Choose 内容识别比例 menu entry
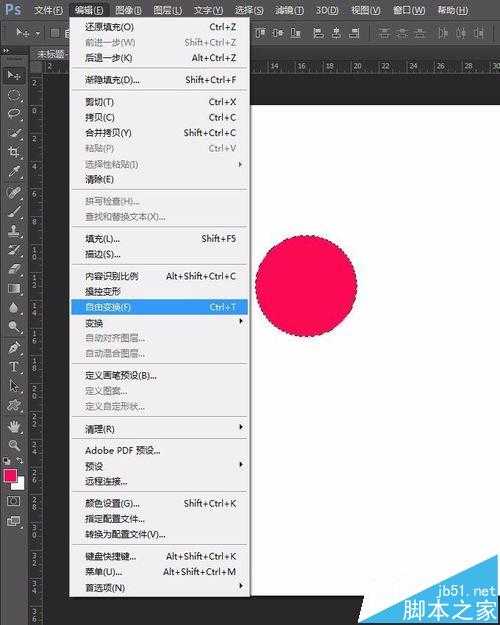The width and height of the screenshot is (500, 625). coord(159,276)
